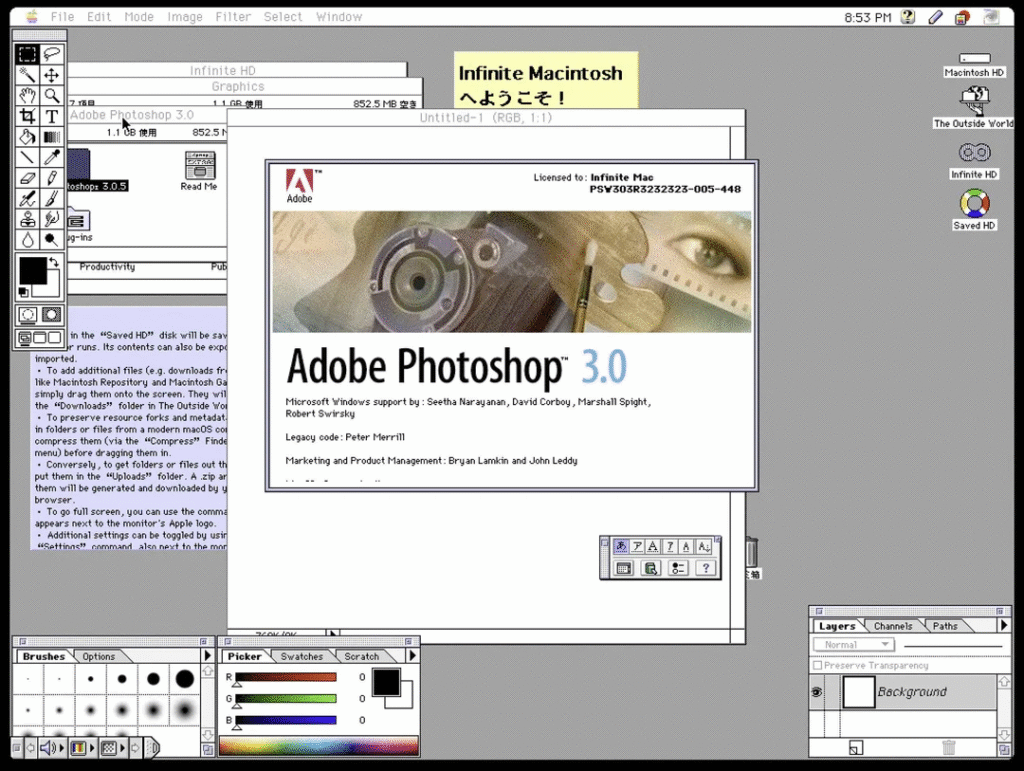1024x771 pixels.
Task: Create new layer icon in Layers palette
Action: [856, 748]
